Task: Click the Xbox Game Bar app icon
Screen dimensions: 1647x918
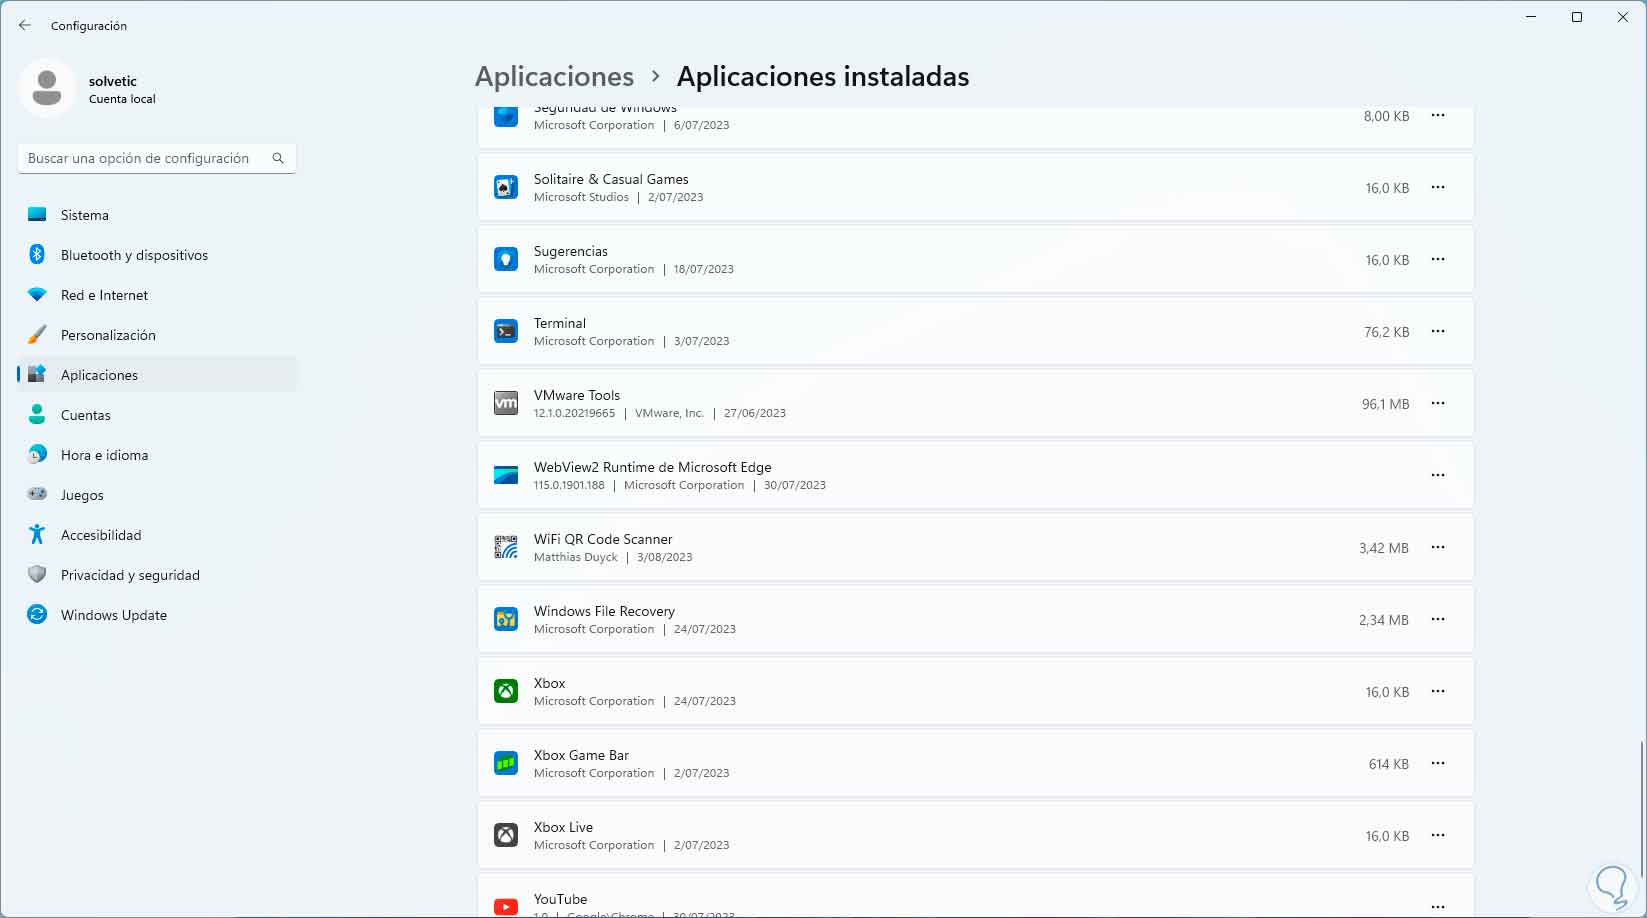Action: [506, 763]
